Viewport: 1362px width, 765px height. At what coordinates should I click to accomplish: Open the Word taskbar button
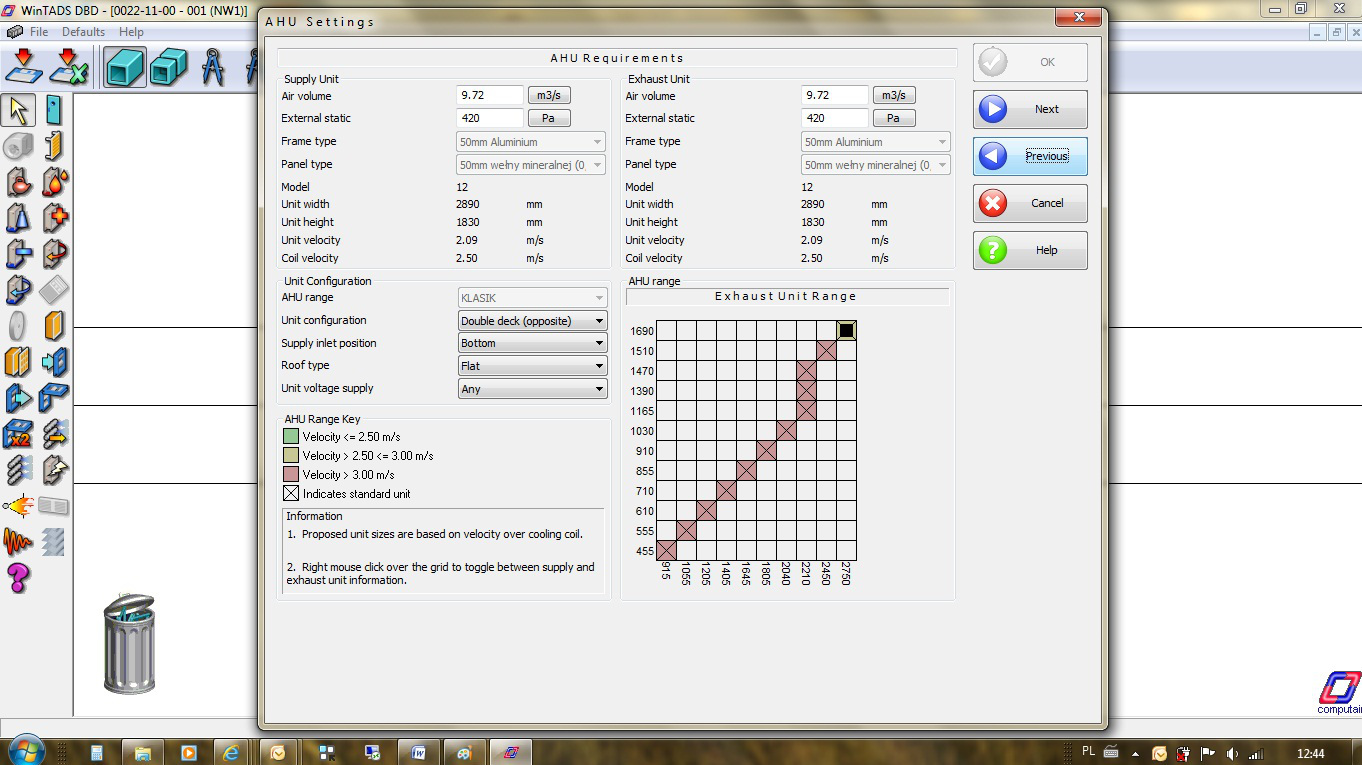[419, 752]
